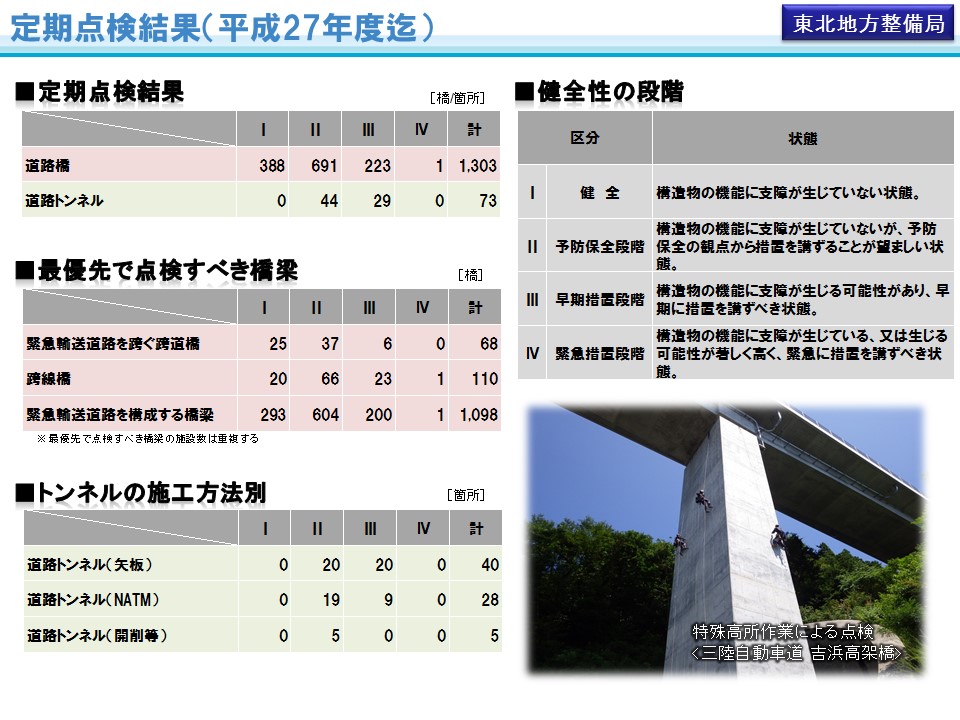
Task: Select the 道路トンネル(開削等) row label
Action: 97,635
